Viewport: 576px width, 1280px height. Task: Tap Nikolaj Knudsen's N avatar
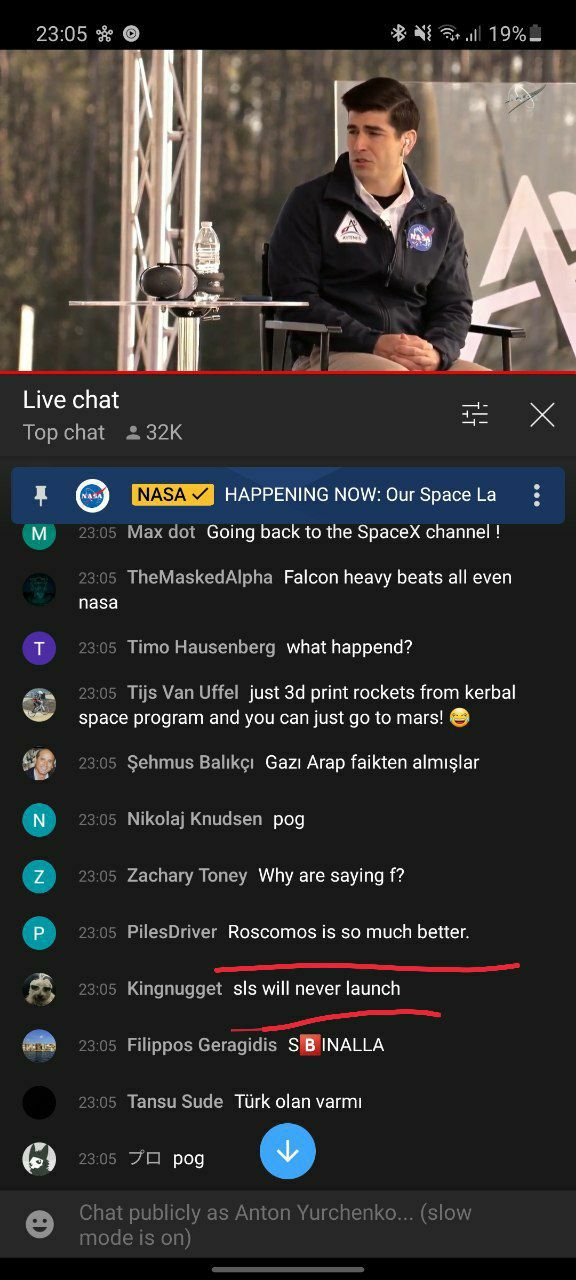[39, 820]
